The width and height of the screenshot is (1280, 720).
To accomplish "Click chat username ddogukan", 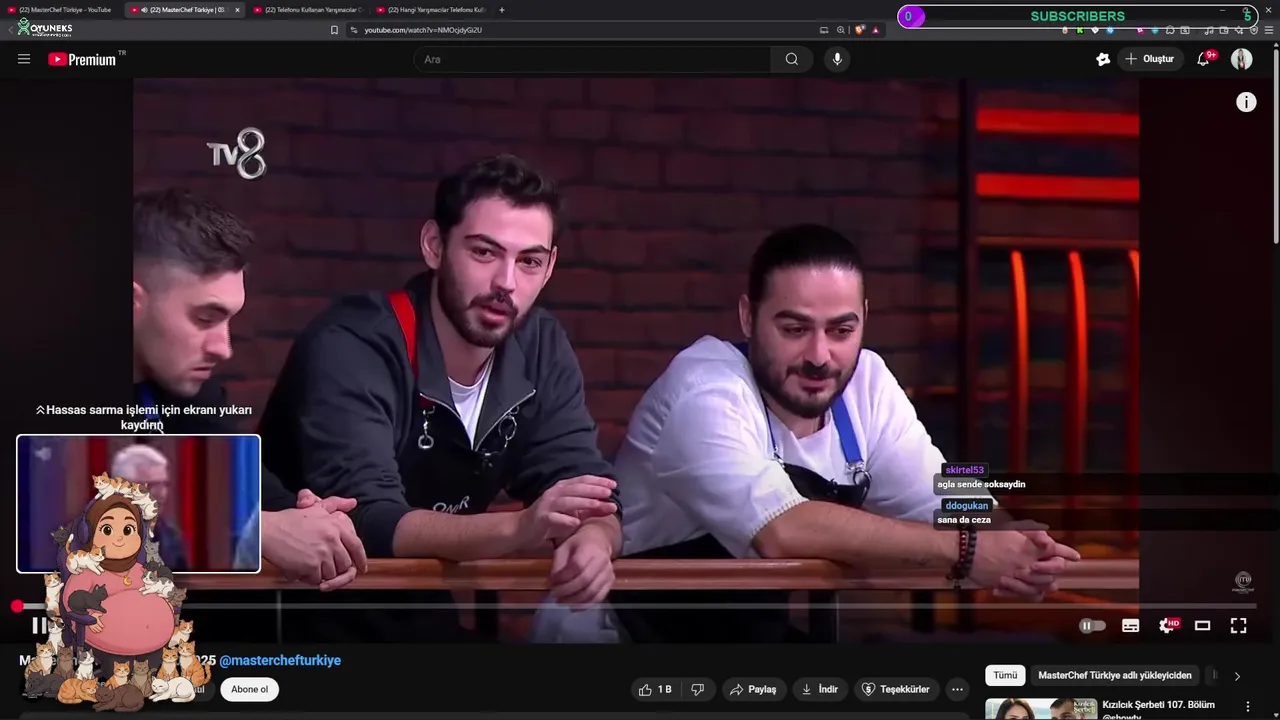I will pos(966,506).
